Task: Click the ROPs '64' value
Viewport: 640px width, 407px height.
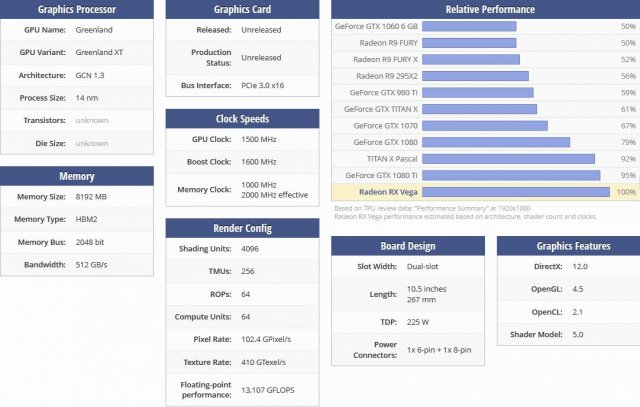Action: [x=246, y=294]
